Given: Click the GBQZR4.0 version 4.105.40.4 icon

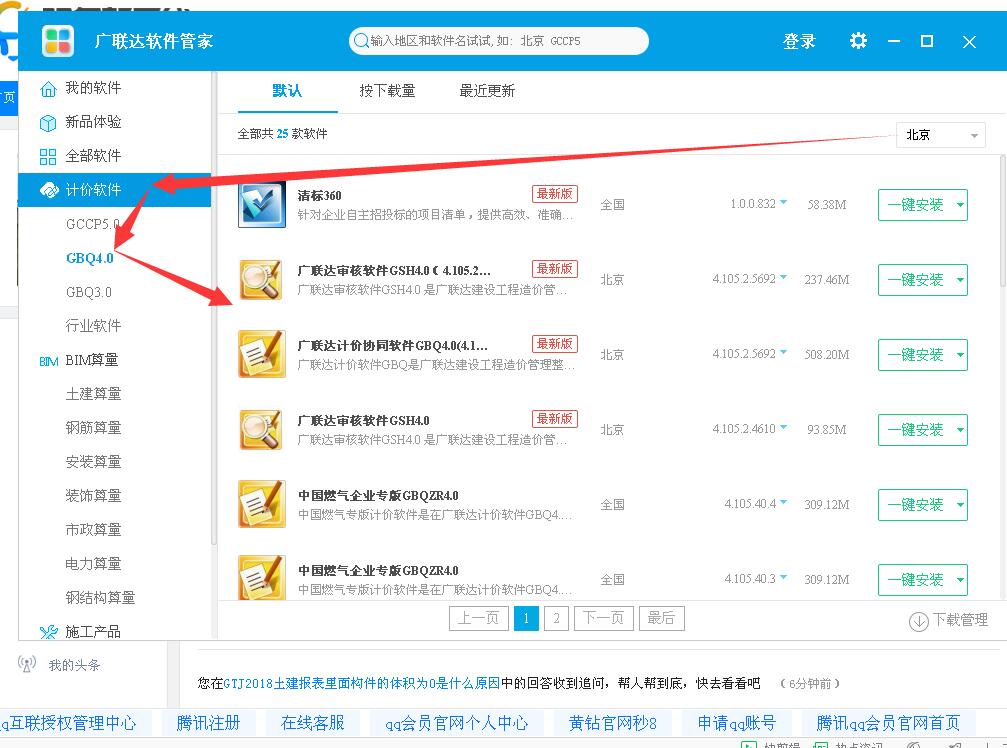Looking at the screenshot, I should click(x=261, y=505).
